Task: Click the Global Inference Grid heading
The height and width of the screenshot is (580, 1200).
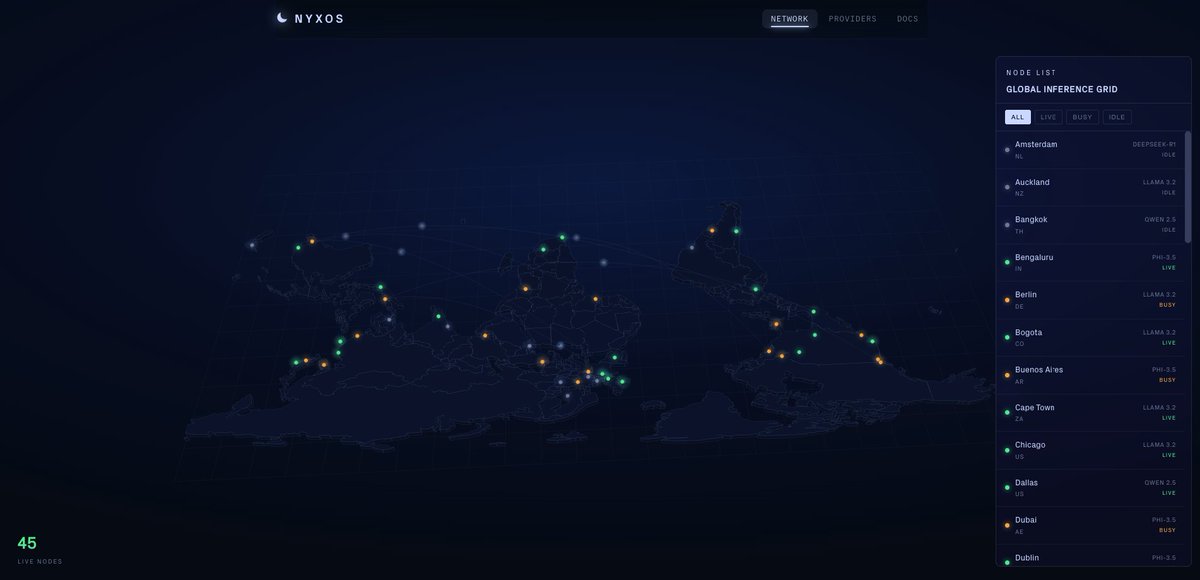Action: (1062, 89)
